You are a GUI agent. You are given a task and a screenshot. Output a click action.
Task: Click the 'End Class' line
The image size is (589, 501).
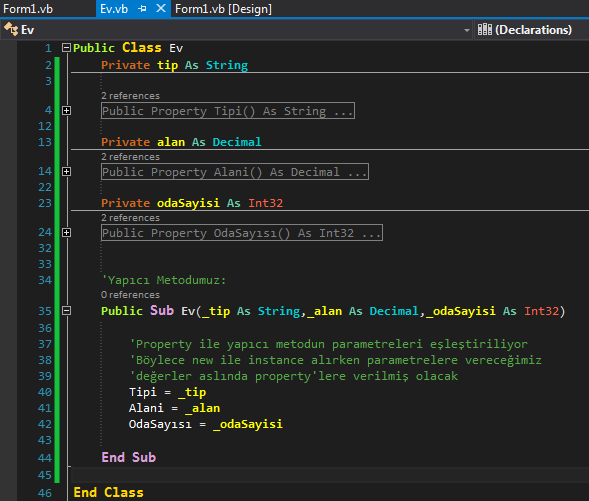tap(109, 492)
